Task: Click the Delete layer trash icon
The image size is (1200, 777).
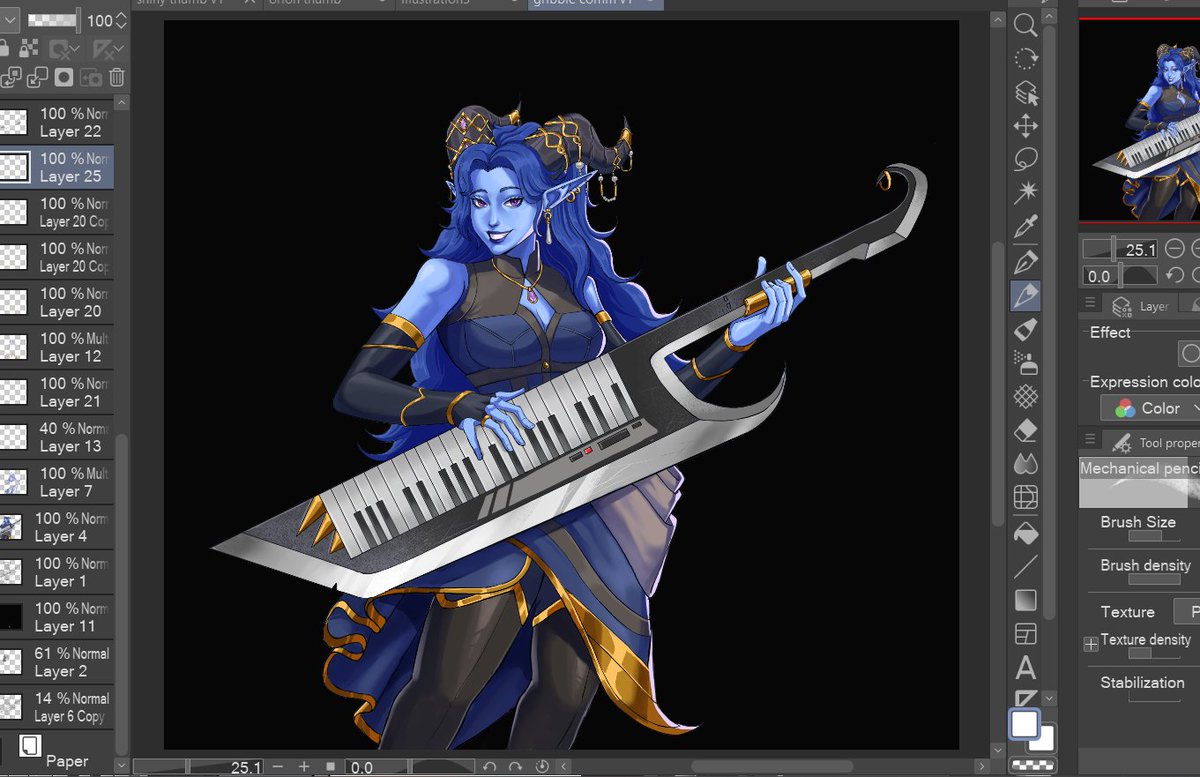Action: pos(117,77)
